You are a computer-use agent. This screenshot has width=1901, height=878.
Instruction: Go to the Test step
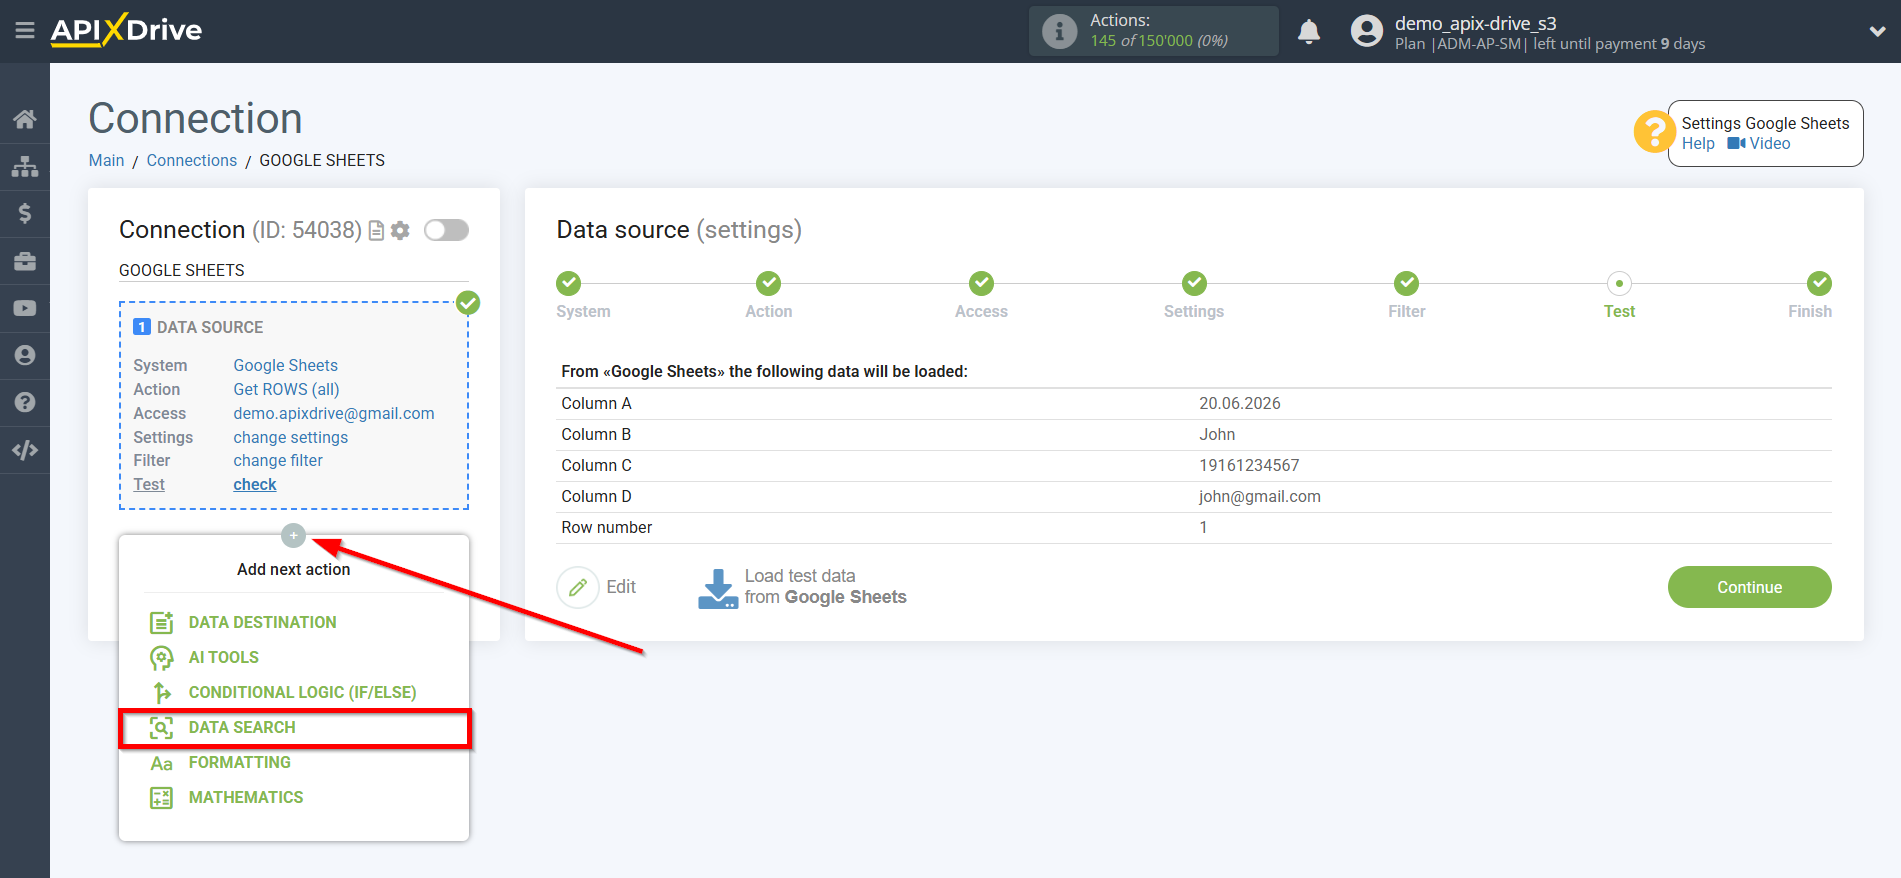pyautogui.click(x=1619, y=283)
